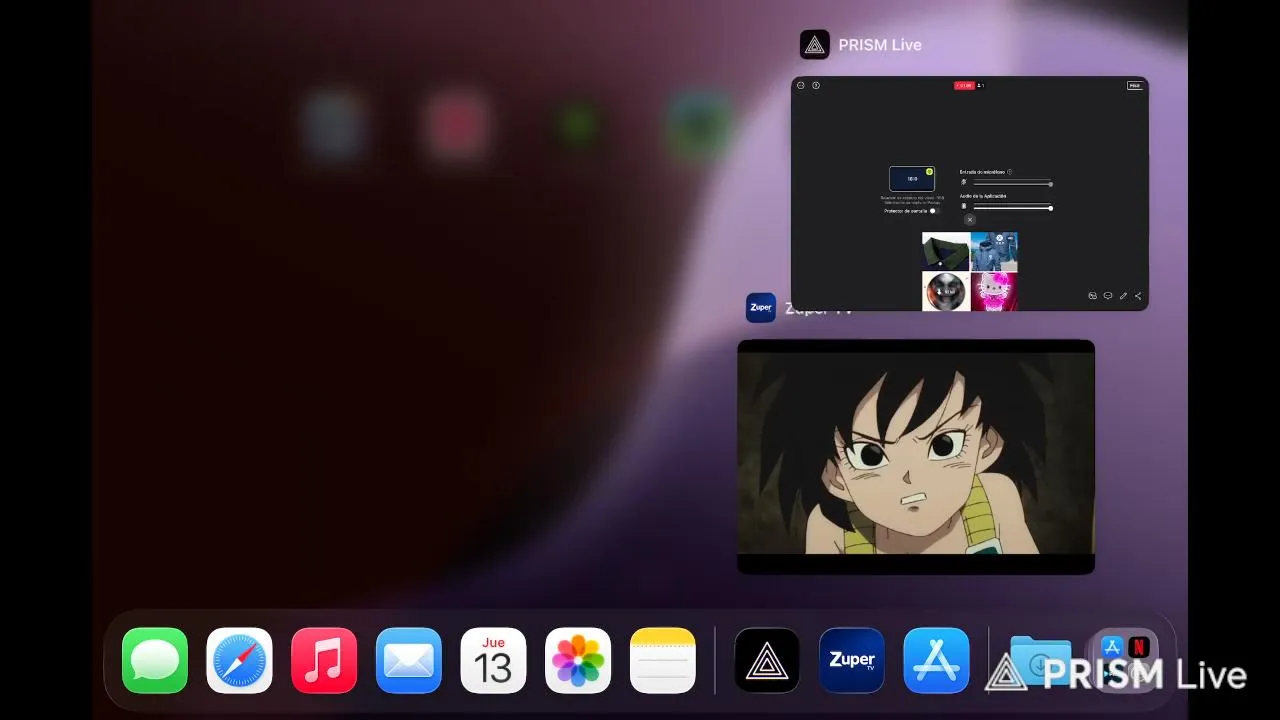Close the PRISM Live audio panel with X
Image resolution: width=1280 pixels, height=720 pixels.
pyautogui.click(x=969, y=219)
